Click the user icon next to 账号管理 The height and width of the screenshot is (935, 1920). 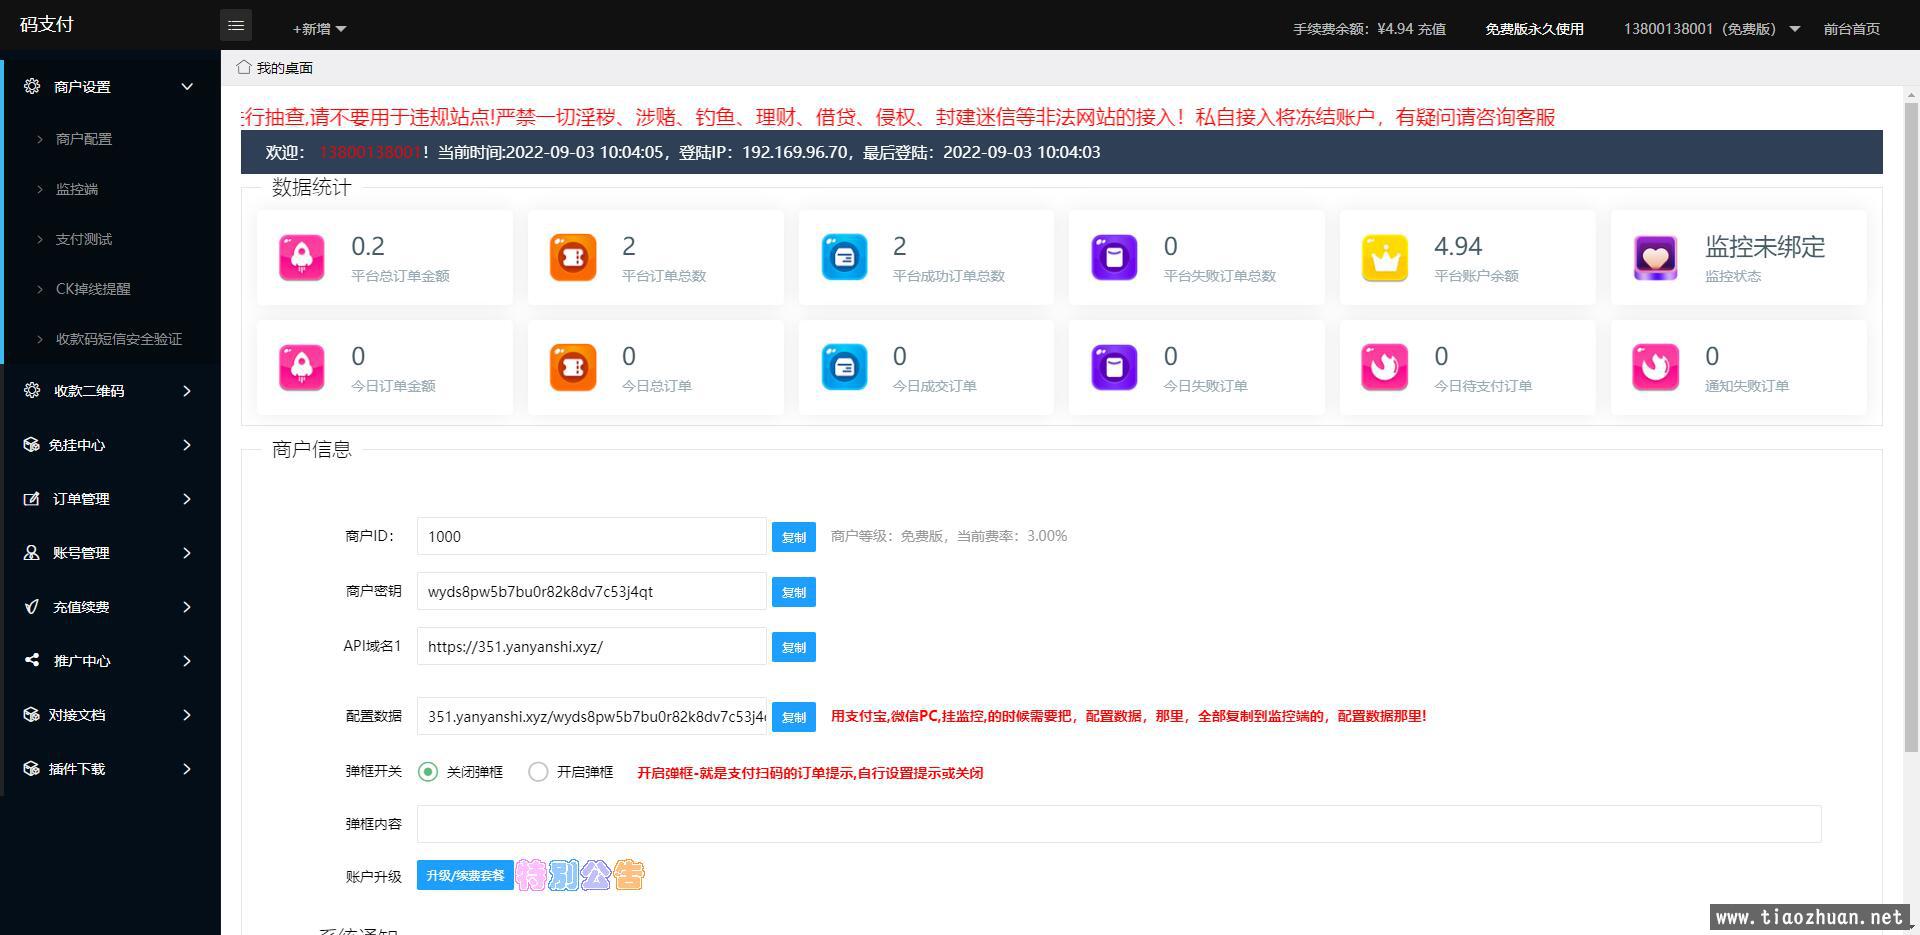31,552
